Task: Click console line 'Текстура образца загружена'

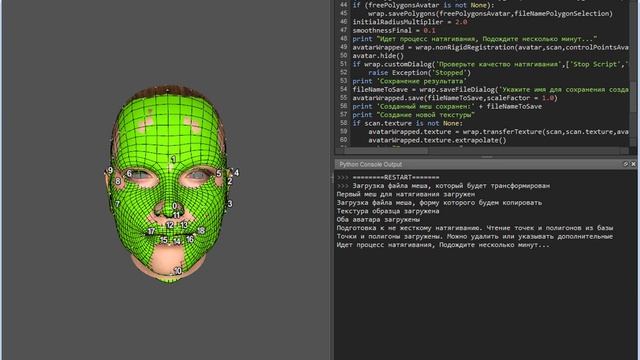Action: (388, 211)
